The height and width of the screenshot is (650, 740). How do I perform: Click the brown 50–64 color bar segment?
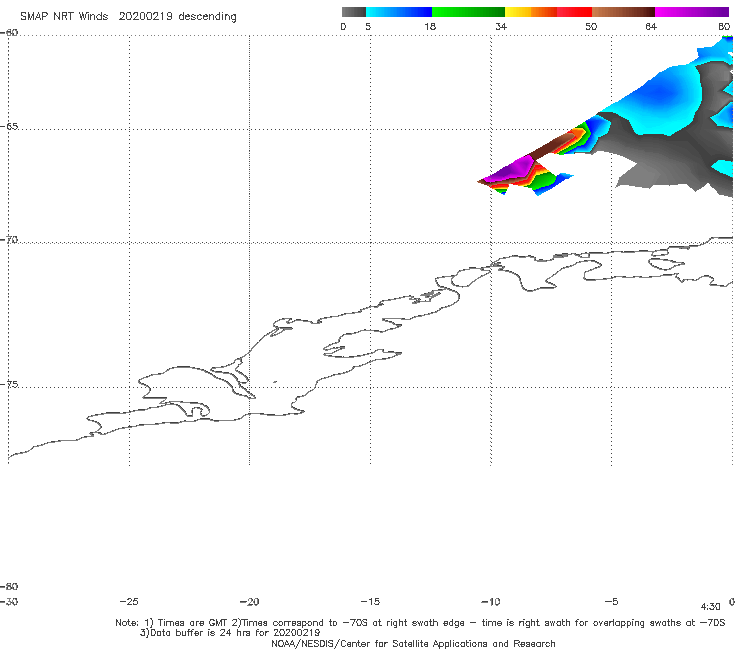pos(623,12)
